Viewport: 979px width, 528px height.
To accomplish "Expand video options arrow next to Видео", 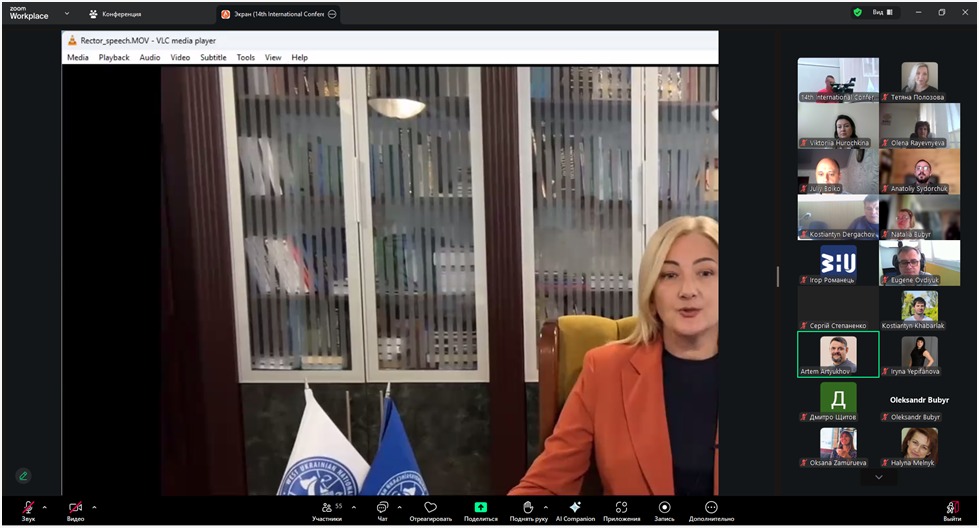I will tap(94, 507).
